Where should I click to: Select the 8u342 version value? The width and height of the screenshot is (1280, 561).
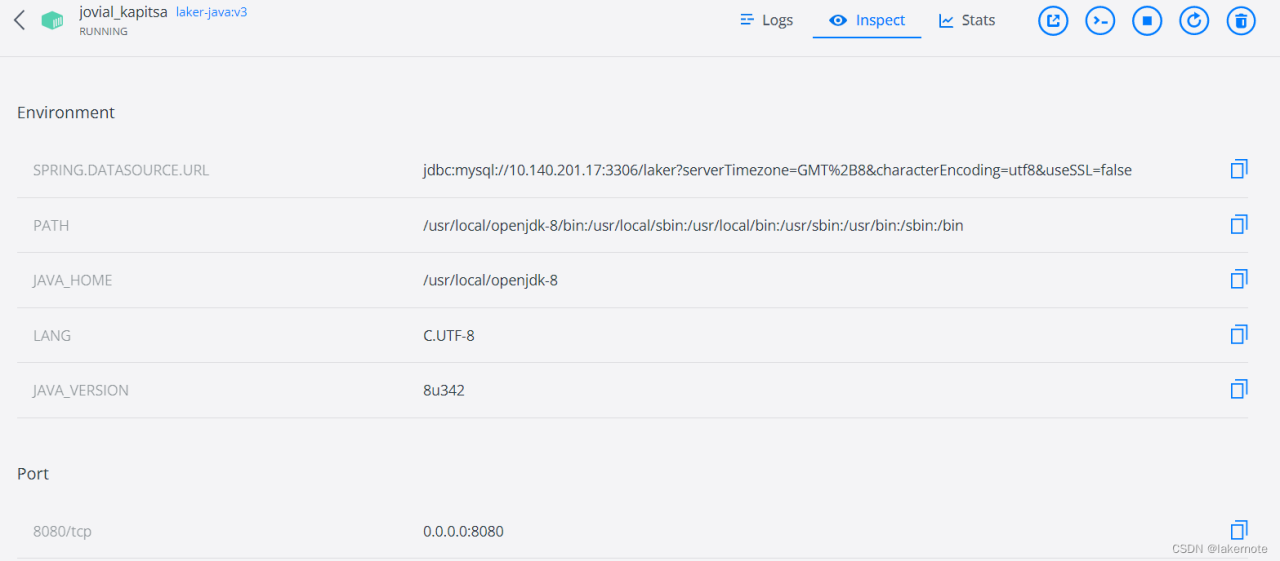click(x=444, y=390)
